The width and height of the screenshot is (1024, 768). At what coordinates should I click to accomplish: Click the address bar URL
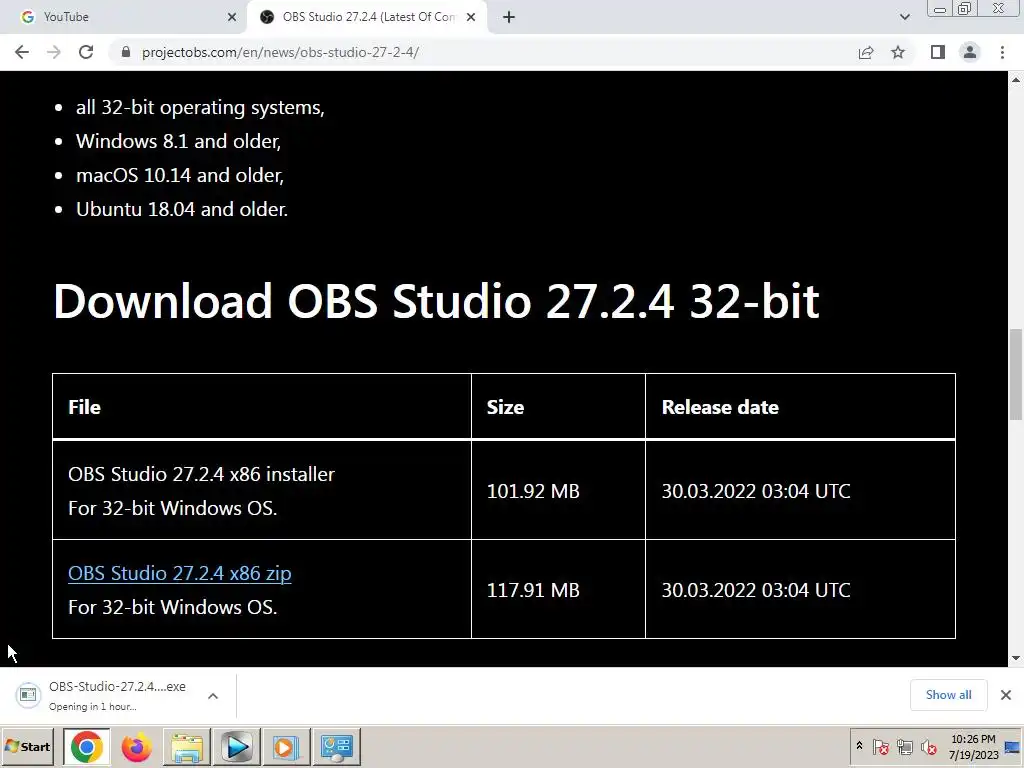[x=280, y=52]
